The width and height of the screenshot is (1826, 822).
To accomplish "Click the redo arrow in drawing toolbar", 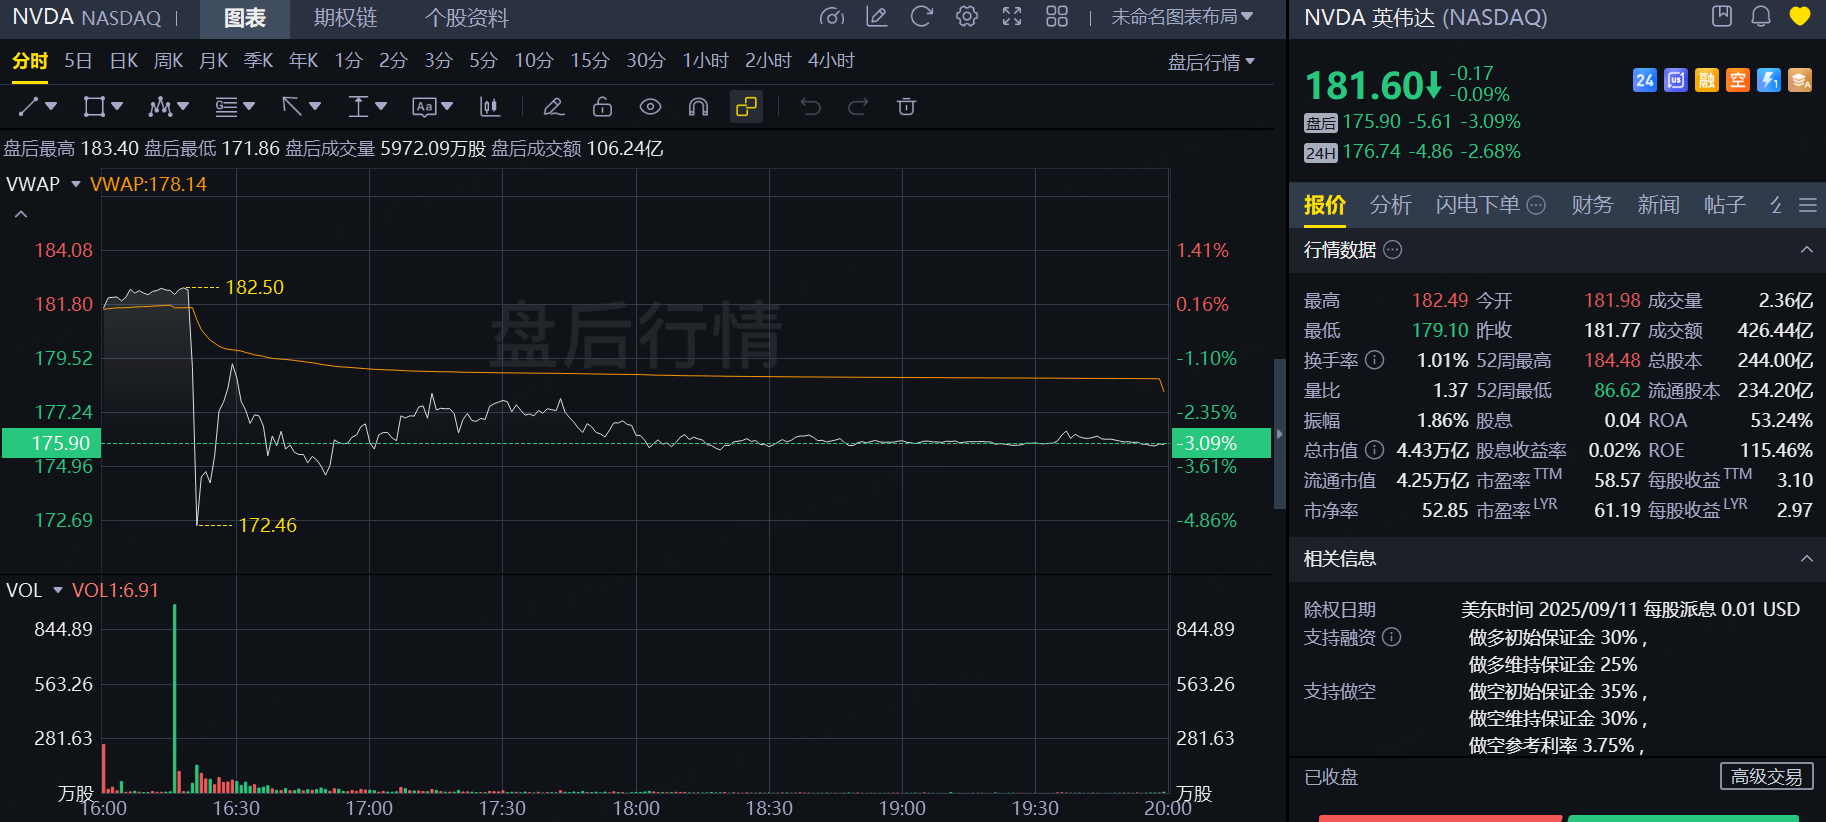I will (x=858, y=106).
